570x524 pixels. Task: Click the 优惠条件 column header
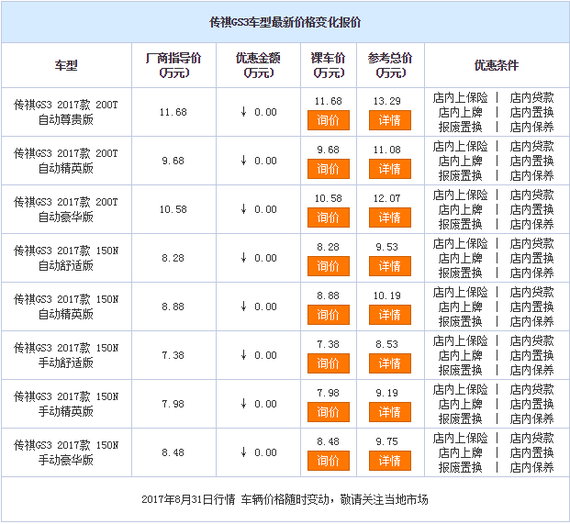click(497, 65)
